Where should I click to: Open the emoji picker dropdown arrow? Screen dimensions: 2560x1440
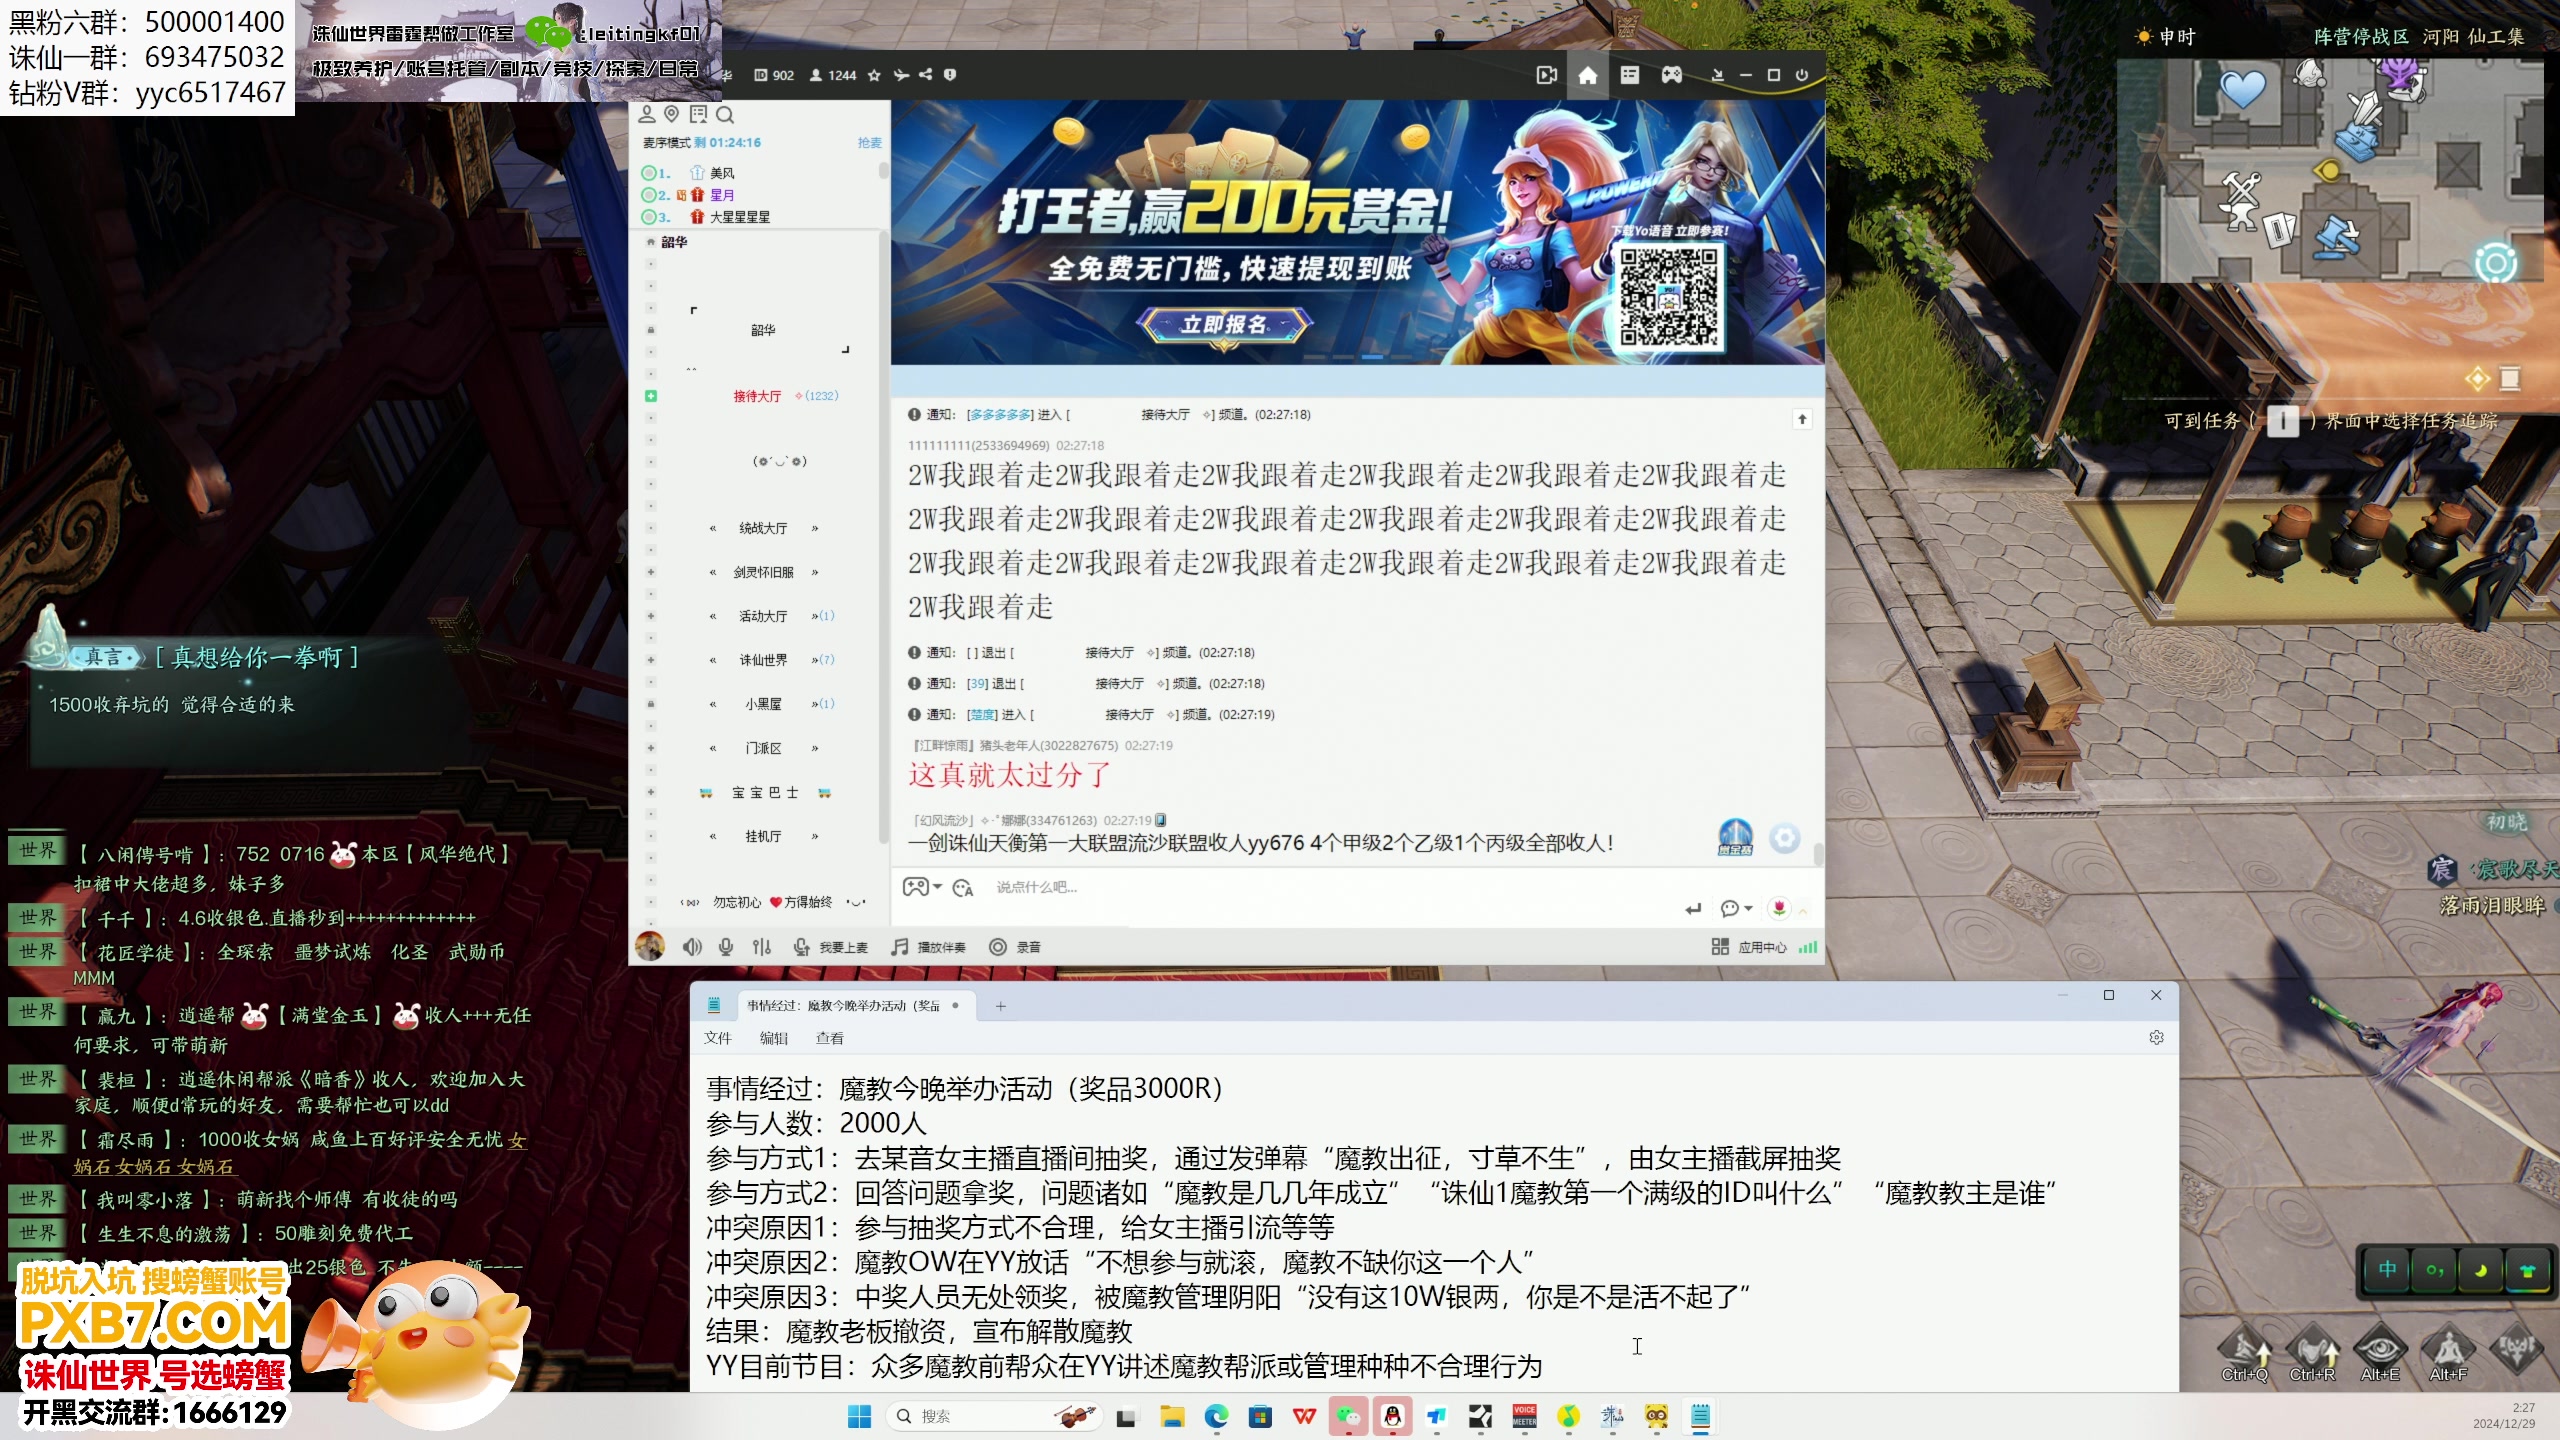(x=938, y=888)
